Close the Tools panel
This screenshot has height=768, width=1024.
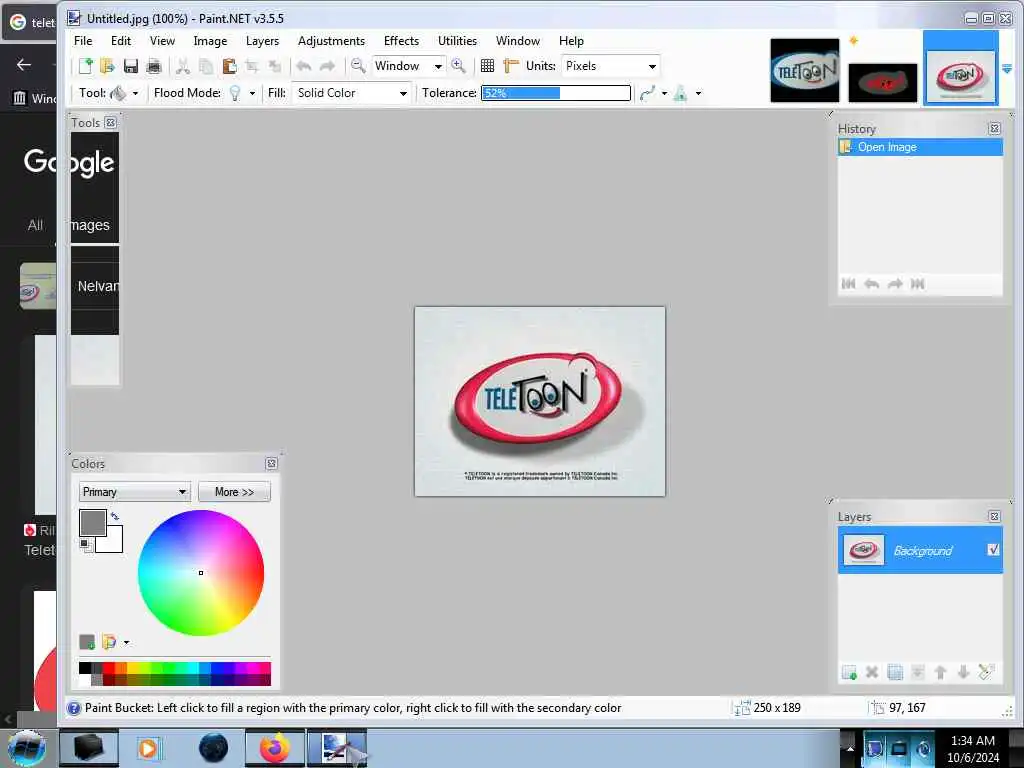tap(110, 123)
